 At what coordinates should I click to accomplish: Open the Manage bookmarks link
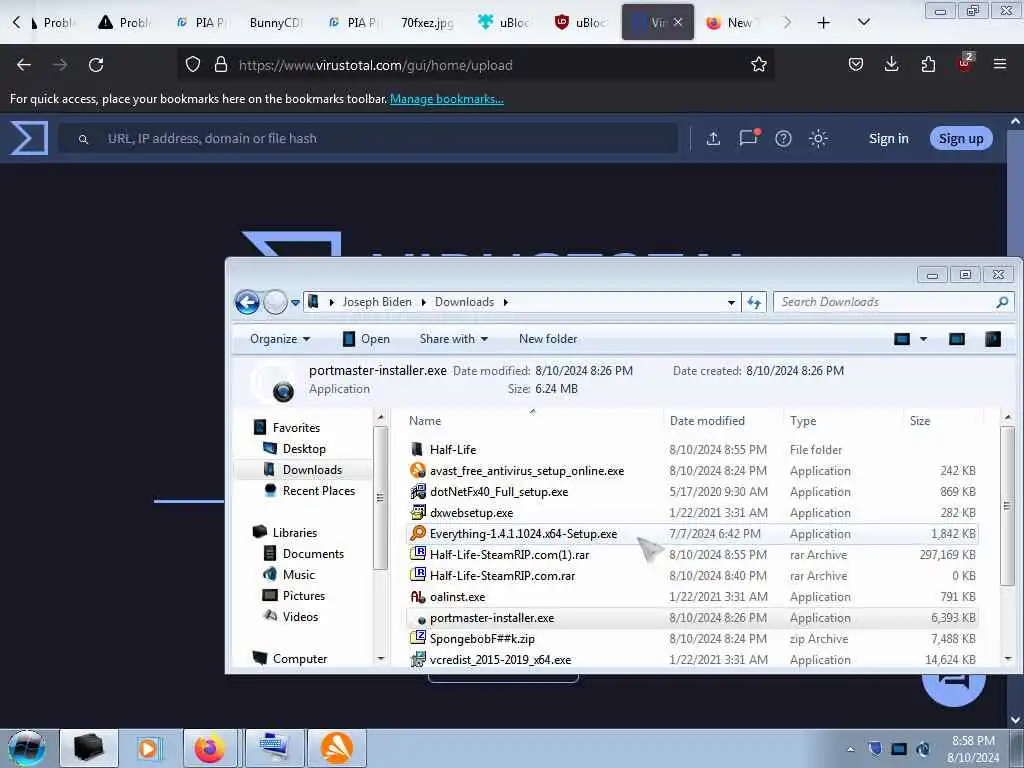tap(447, 99)
